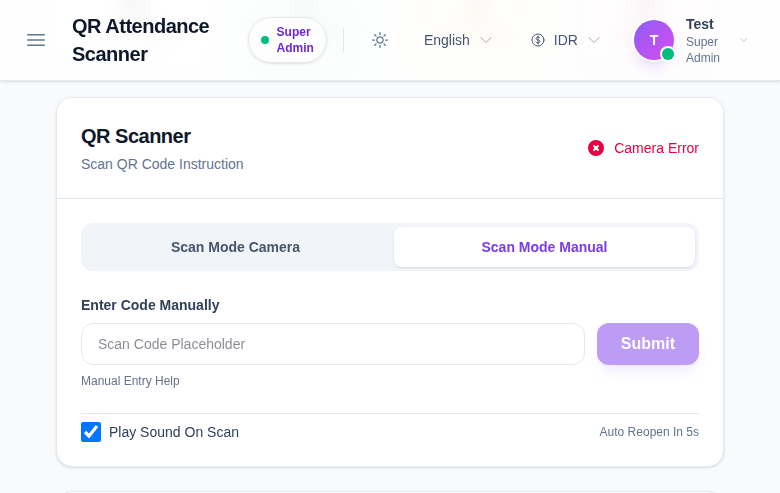Select the Scan Mode Manual tab

coord(544,247)
